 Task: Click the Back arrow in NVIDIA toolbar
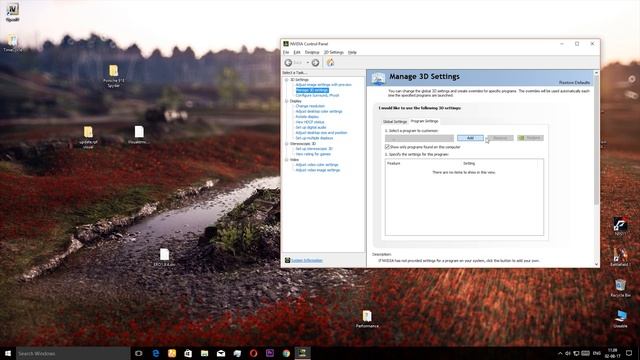point(288,62)
